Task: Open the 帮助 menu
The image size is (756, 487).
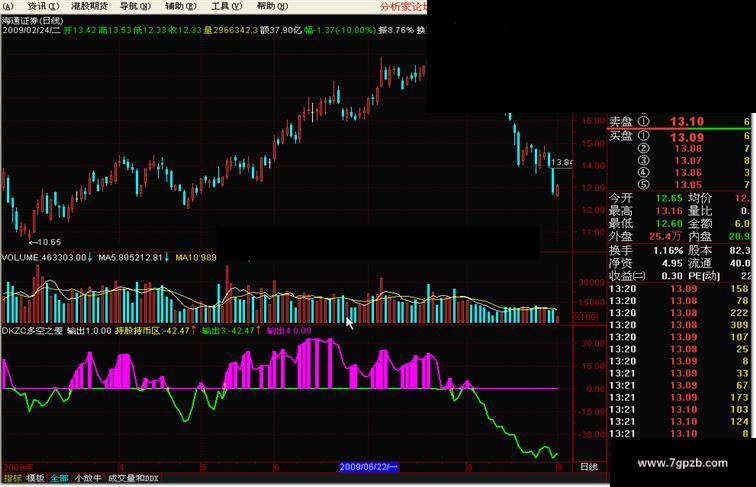Action: (272, 6)
